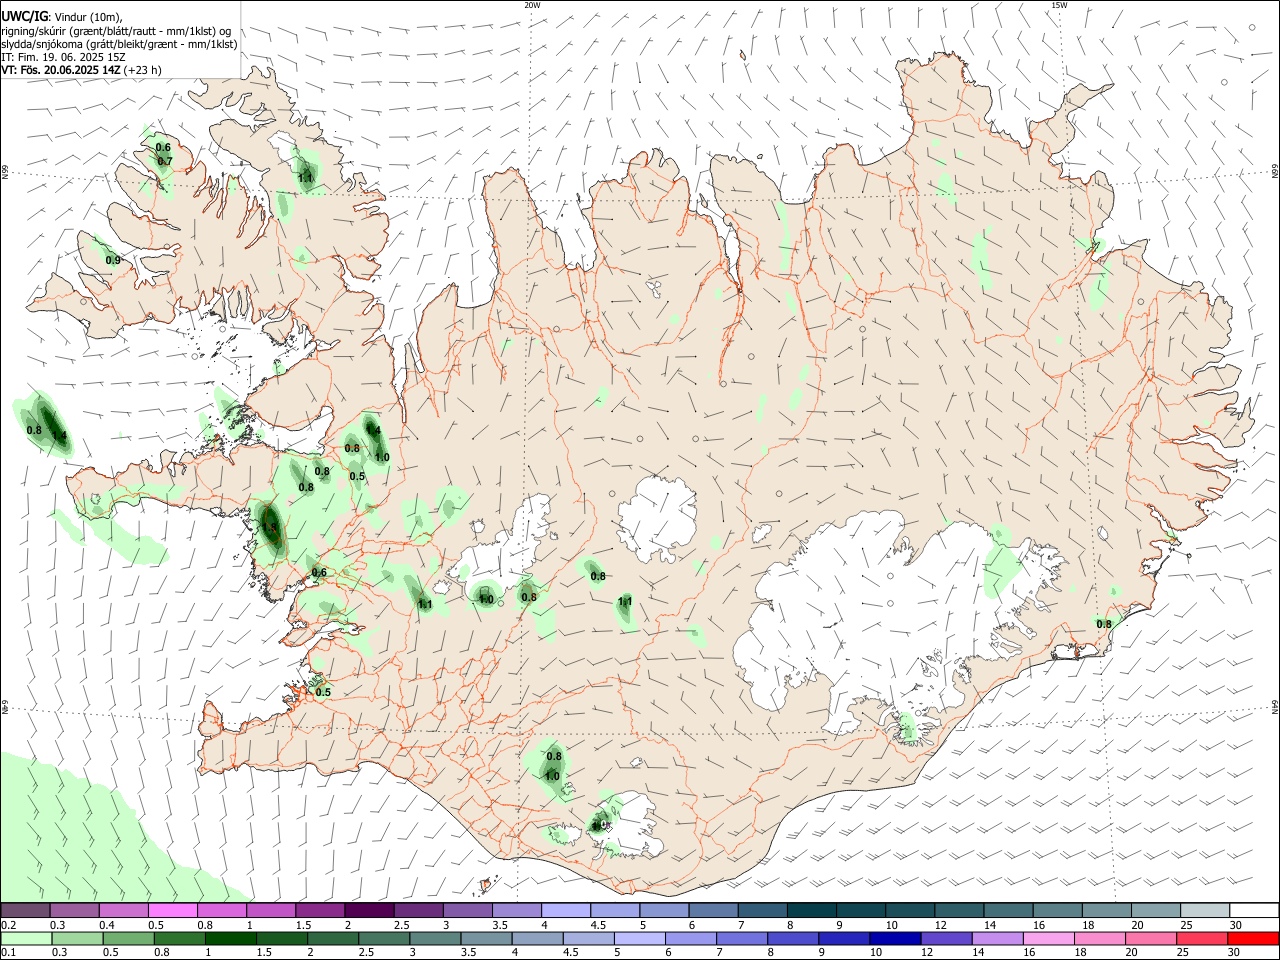Screen dimensions: 1280x960
Task: Select upper-row lavender swatch between 4 and 4.5
Action: click(565, 910)
